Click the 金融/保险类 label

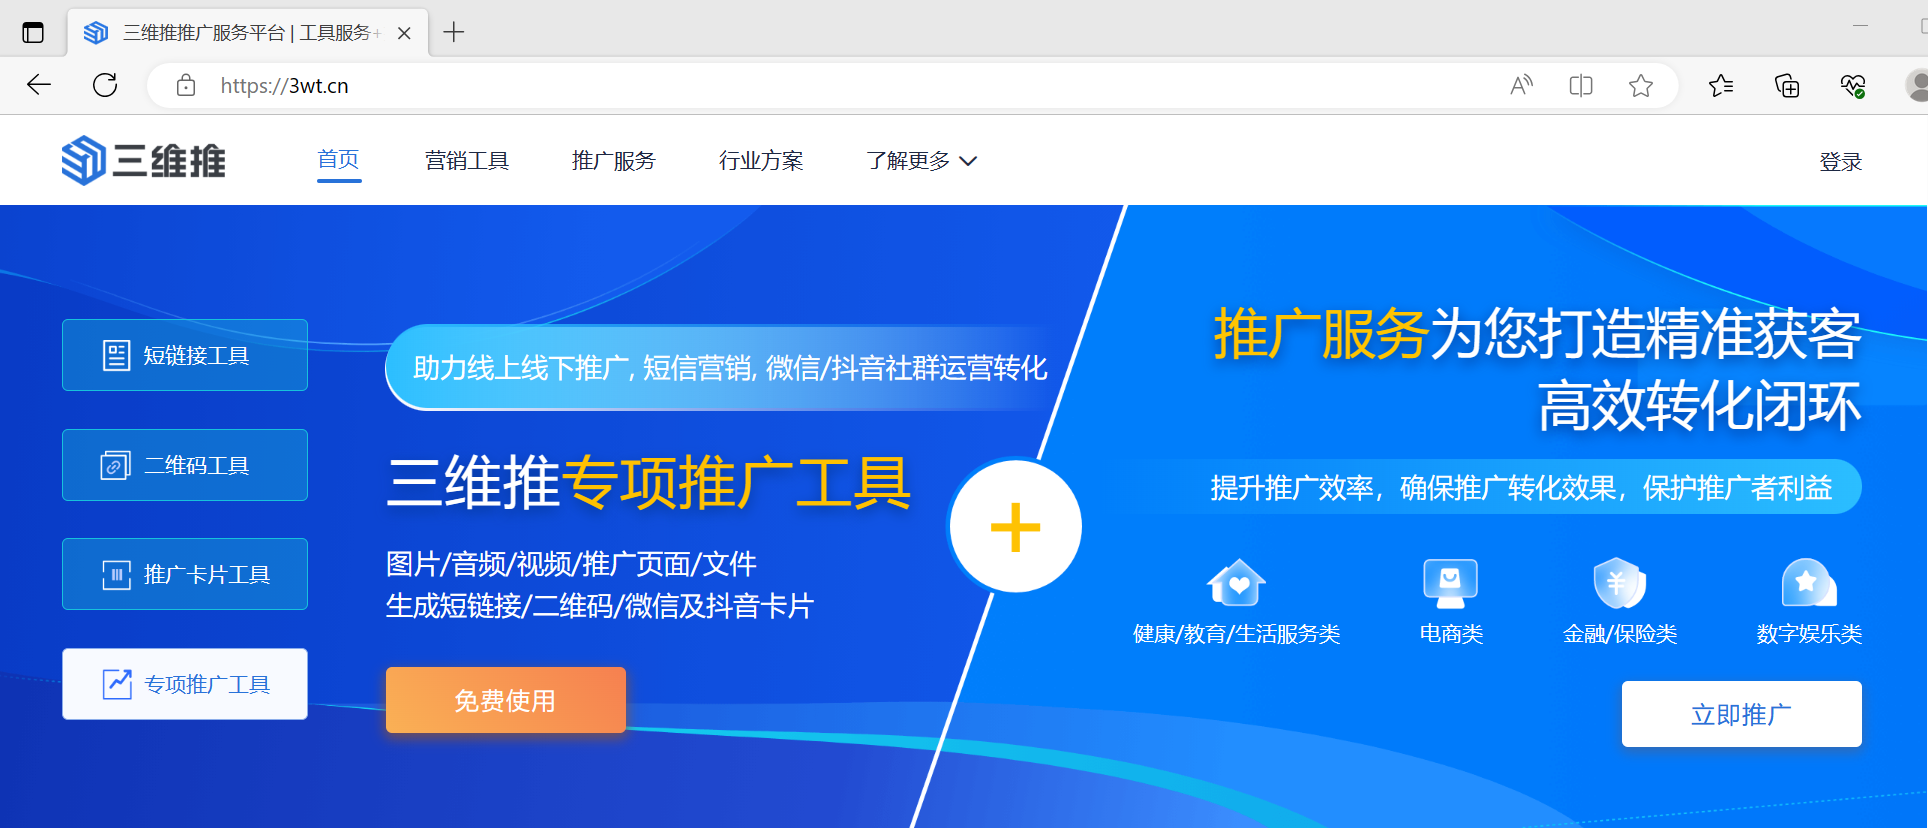(x=1620, y=634)
